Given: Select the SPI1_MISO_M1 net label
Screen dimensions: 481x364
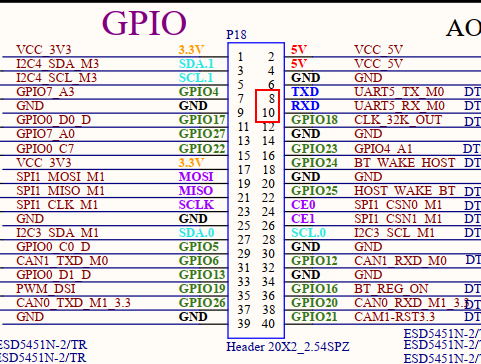Looking at the screenshot, I should pyautogui.click(x=61, y=190).
